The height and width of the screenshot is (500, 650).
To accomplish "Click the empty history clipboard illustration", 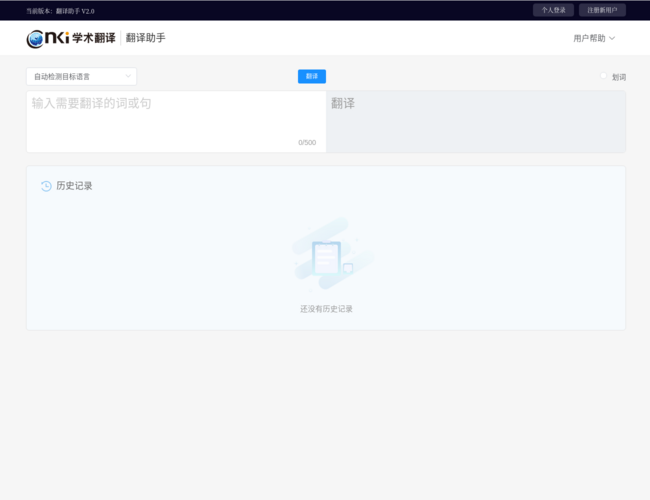I will [333, 254].
